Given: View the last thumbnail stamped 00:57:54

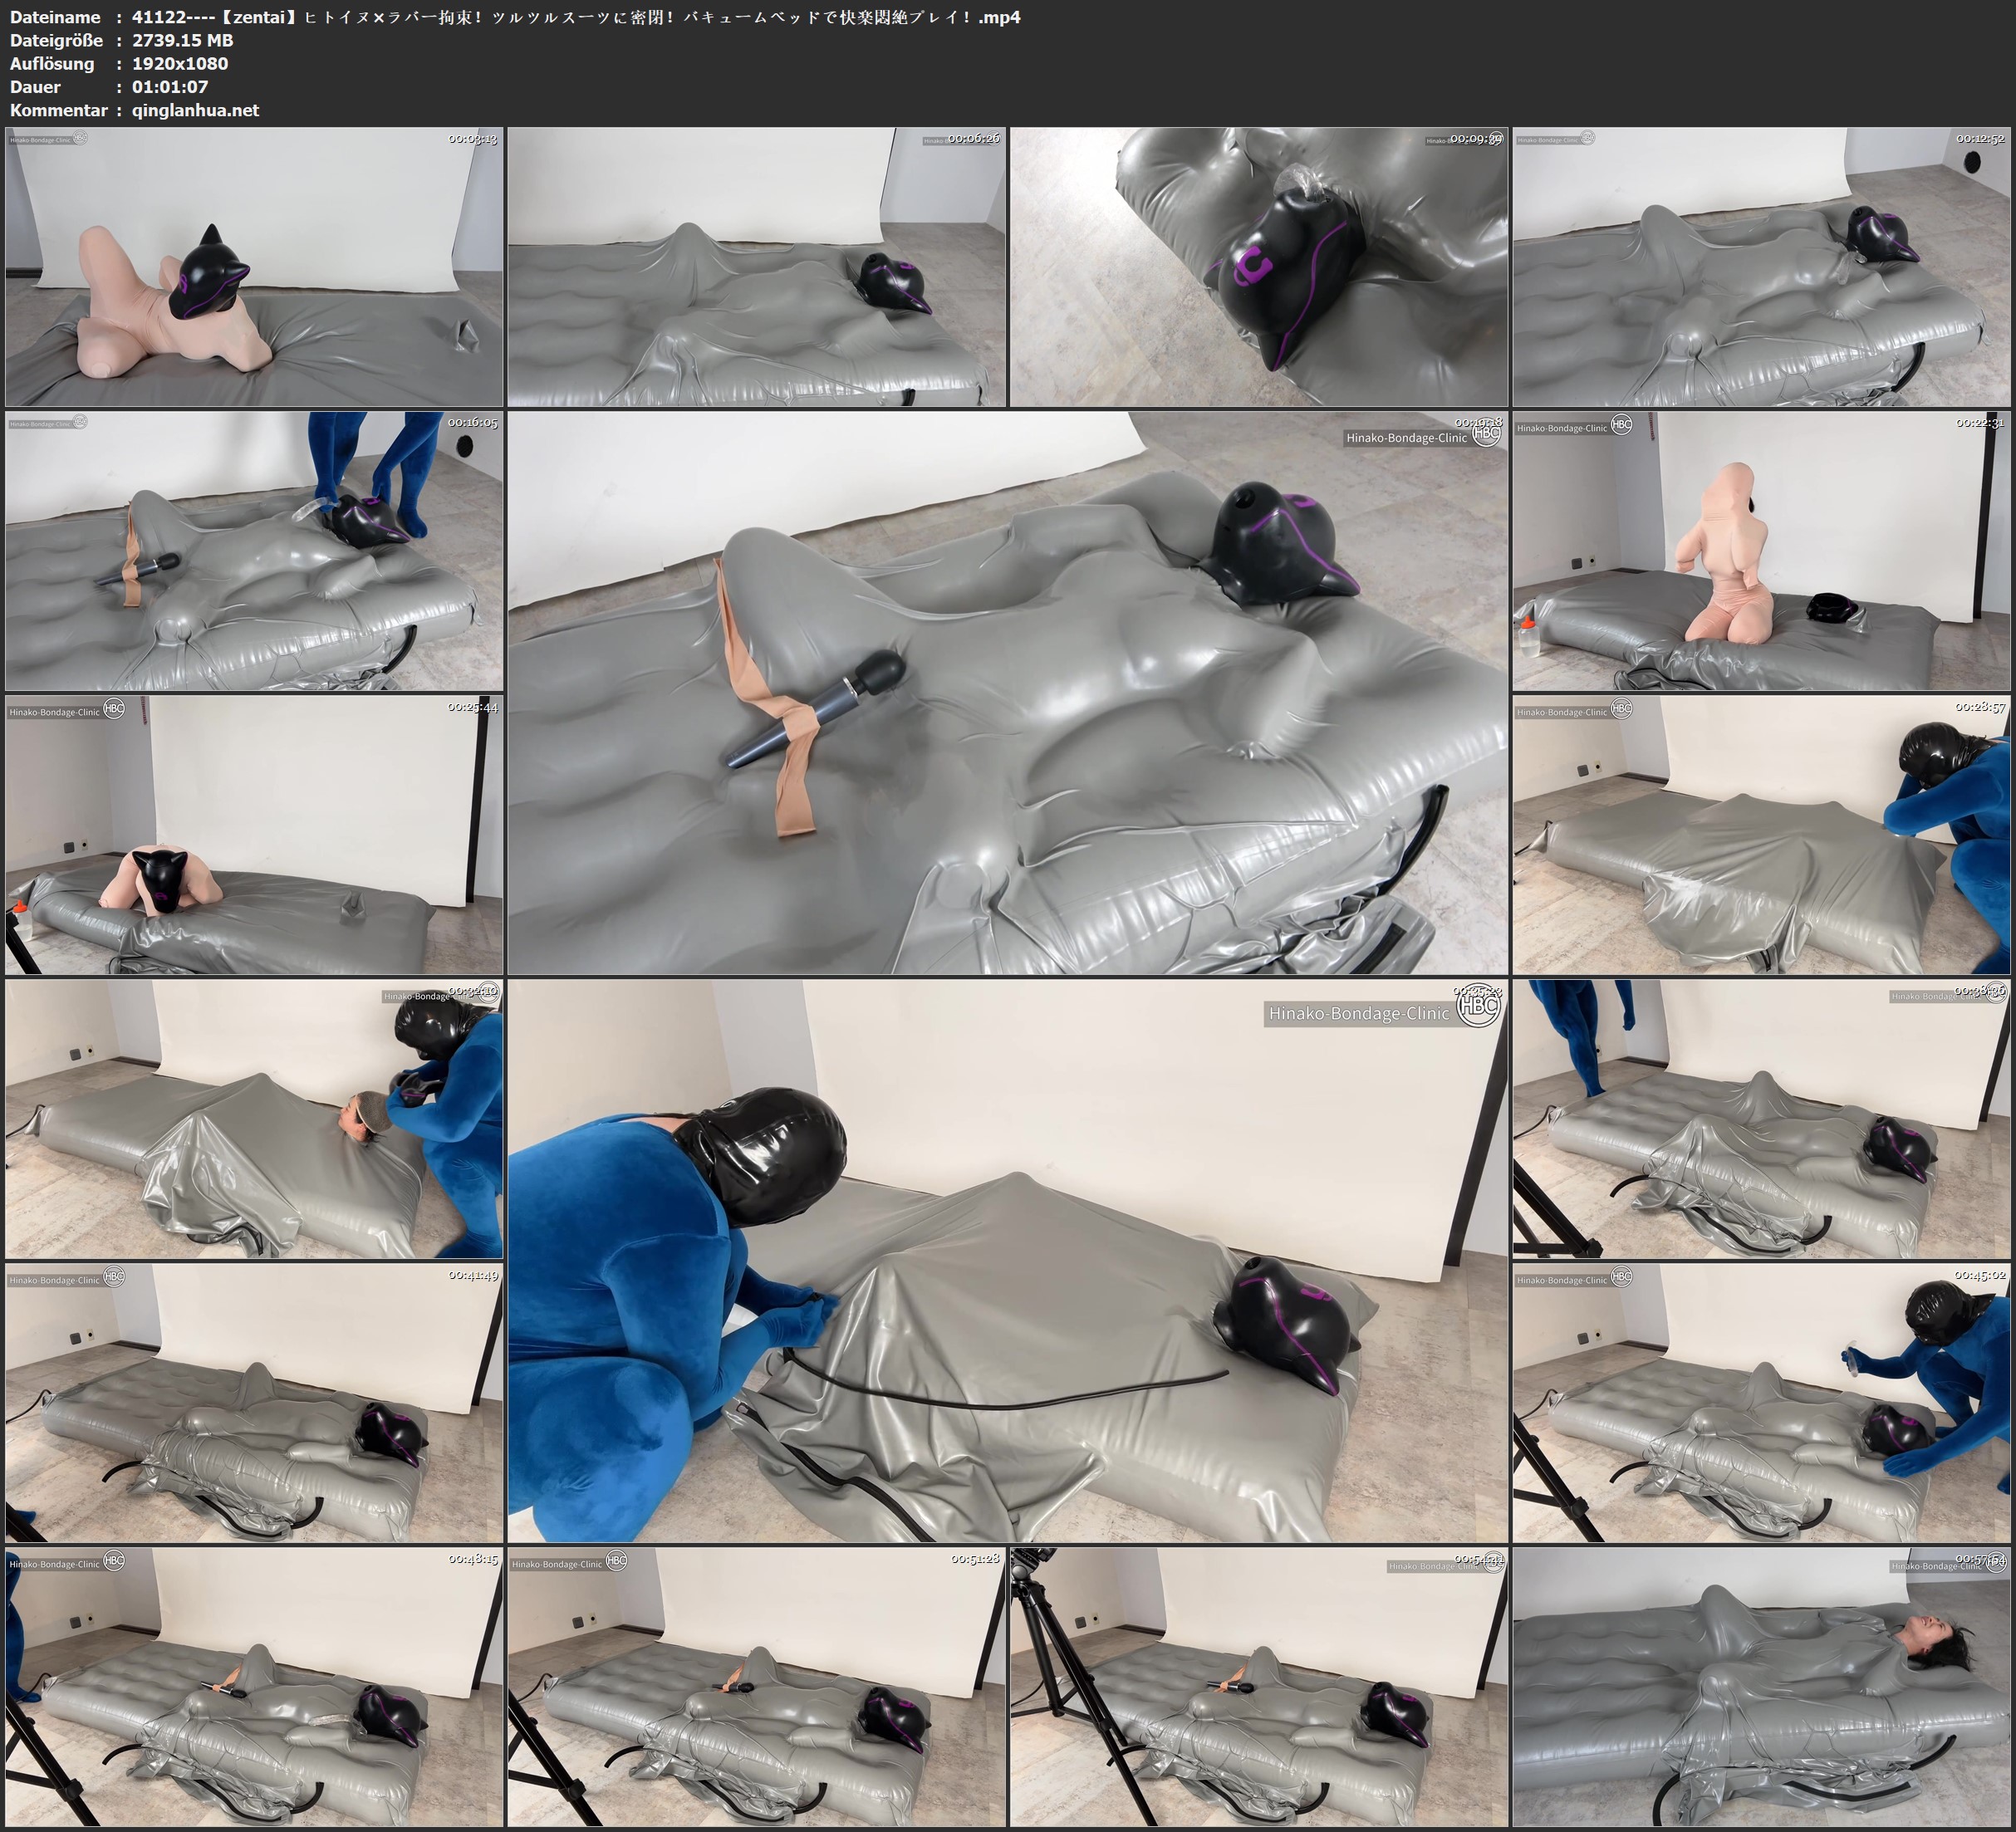Looking at the screenshot, I should (x=1761, y=1687).
